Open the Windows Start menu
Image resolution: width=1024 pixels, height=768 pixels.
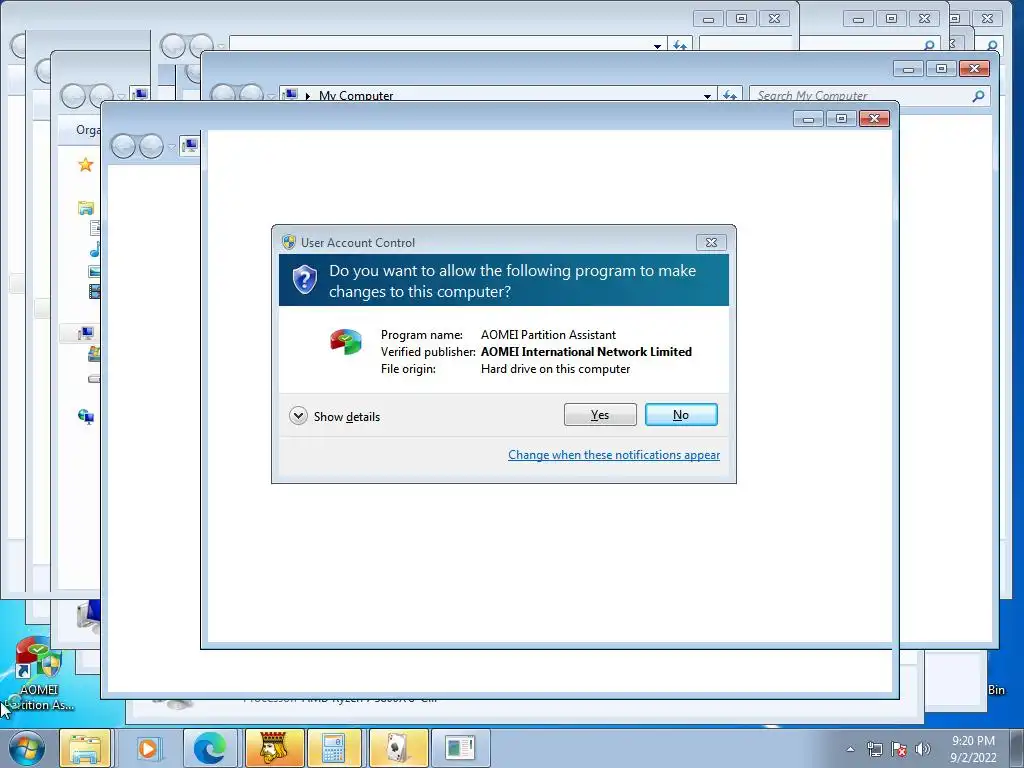[27, 748]
